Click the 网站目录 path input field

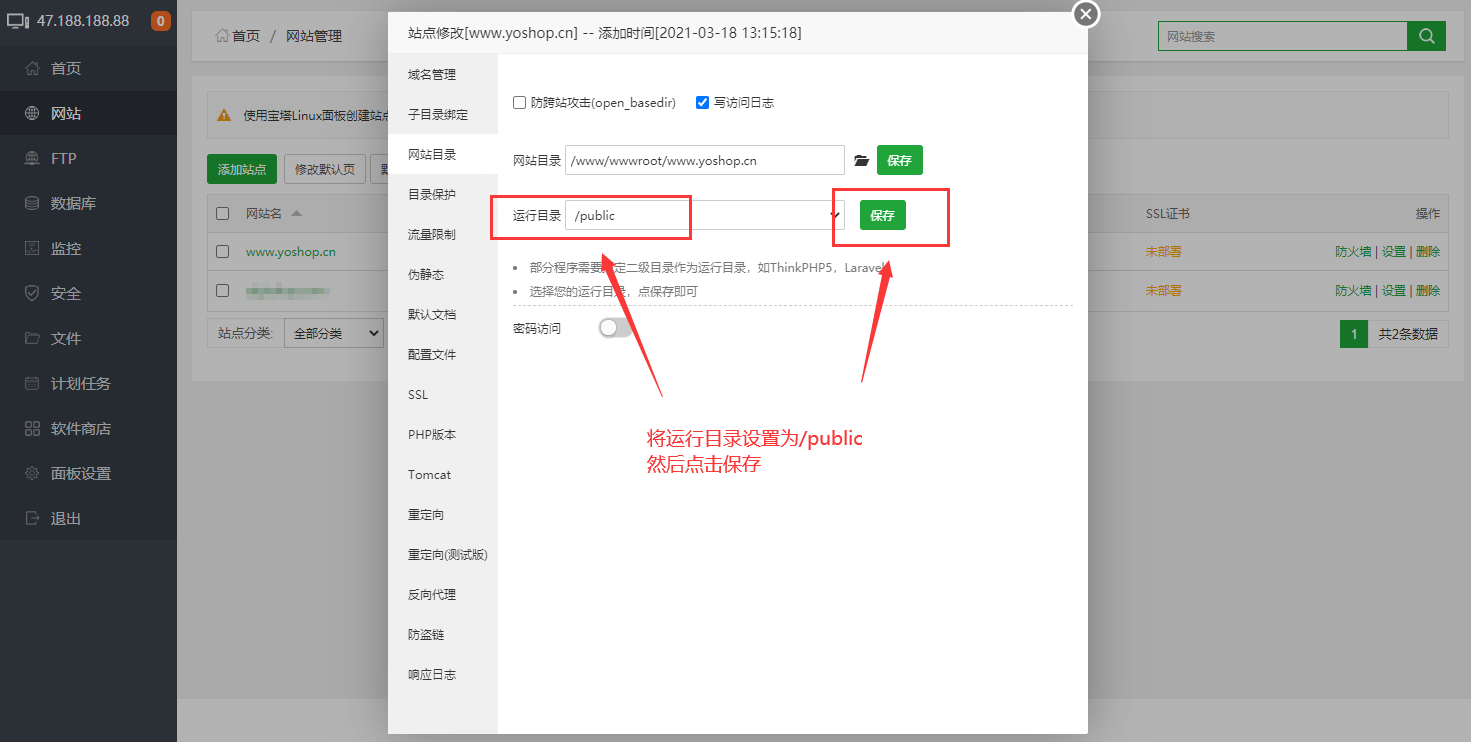(x=704, y=160)
